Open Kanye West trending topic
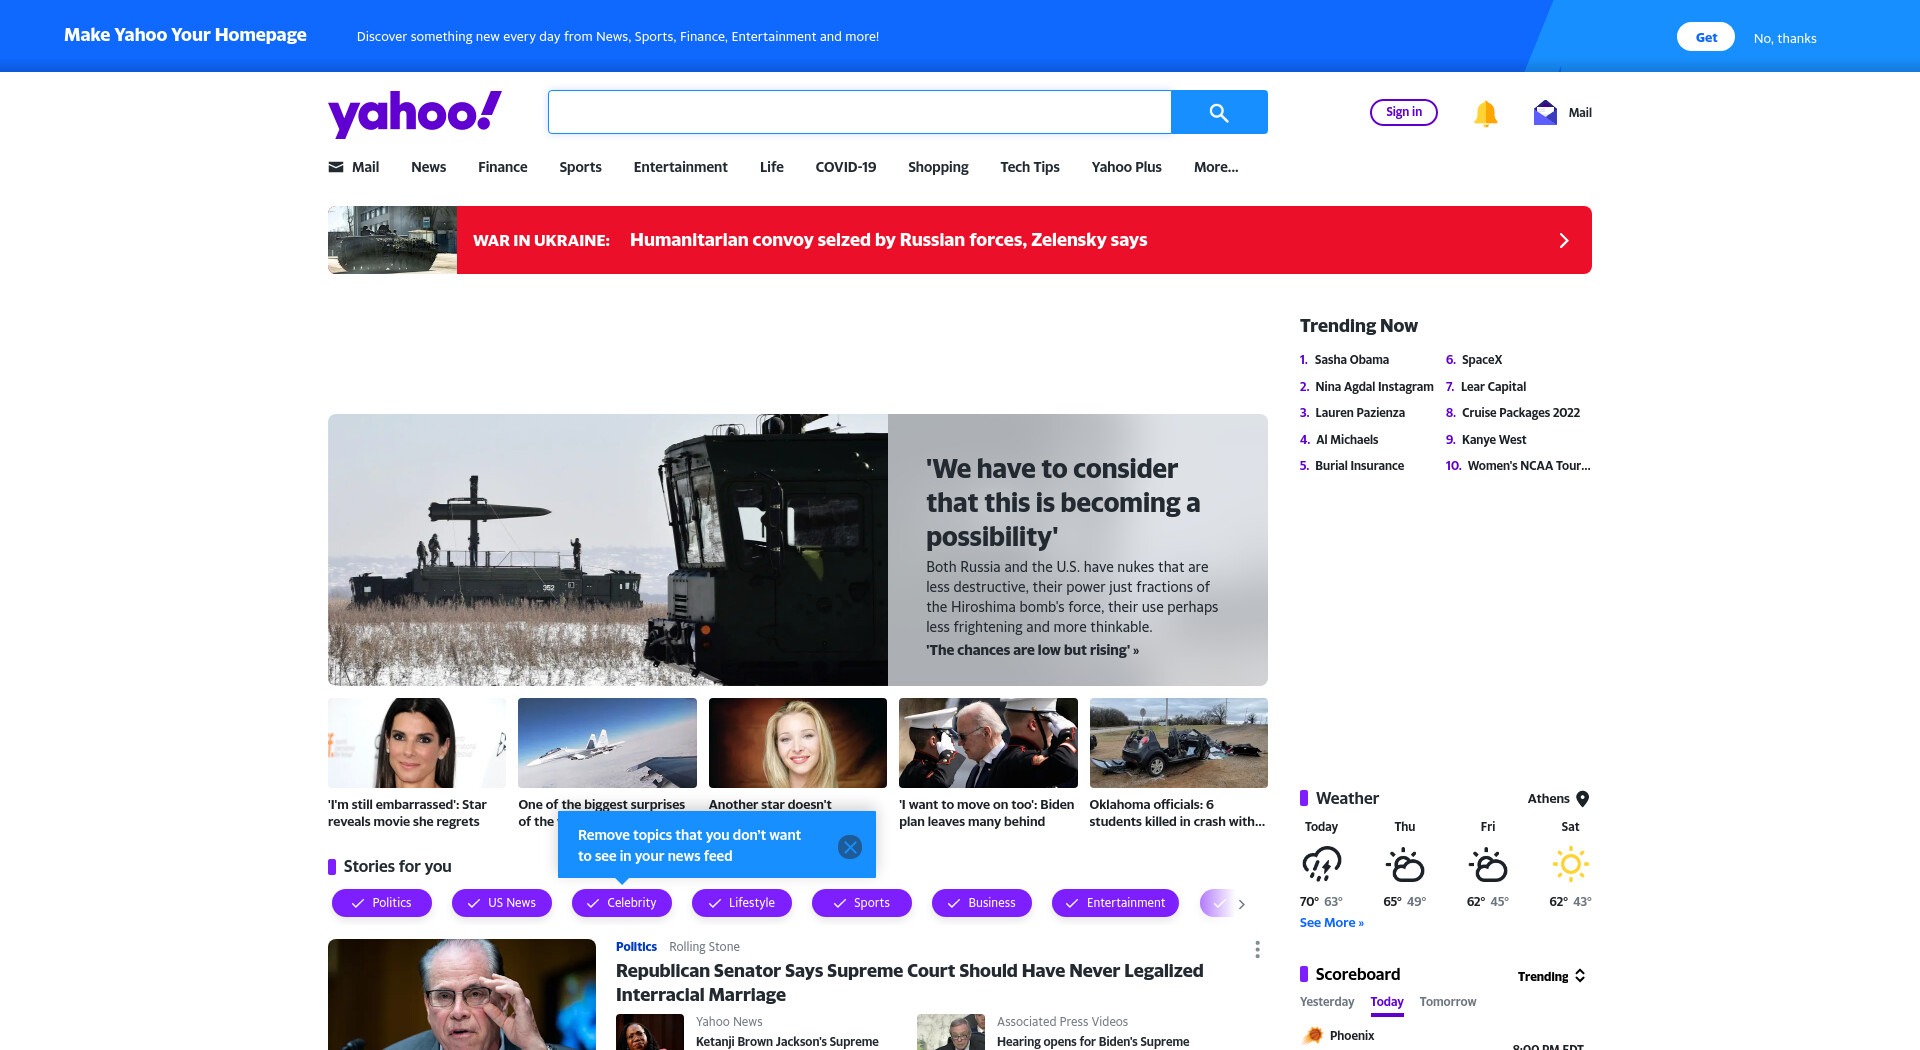The width and height of the screenshot is (1920, 1050). [1494, 440]
